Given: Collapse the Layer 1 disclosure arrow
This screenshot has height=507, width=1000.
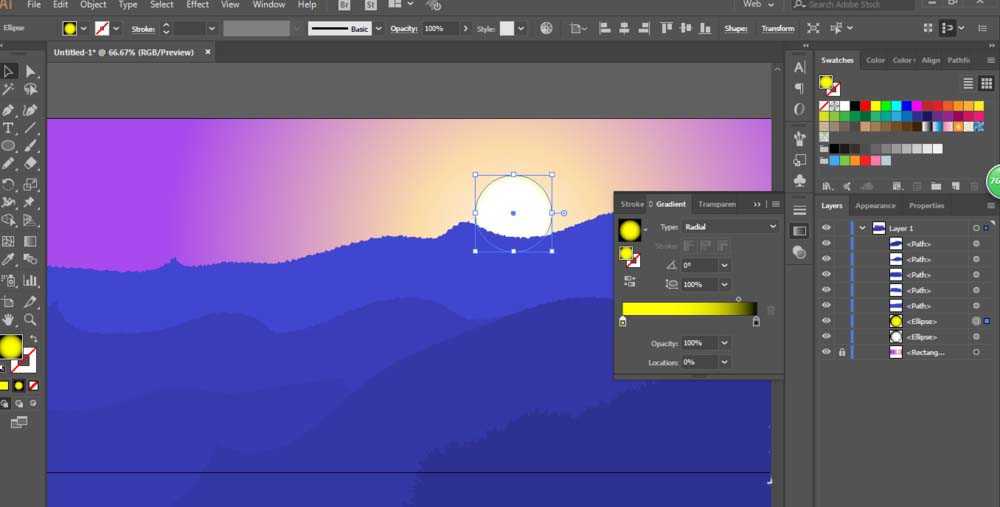Looking at the screenshot, I should coord(862,228).
